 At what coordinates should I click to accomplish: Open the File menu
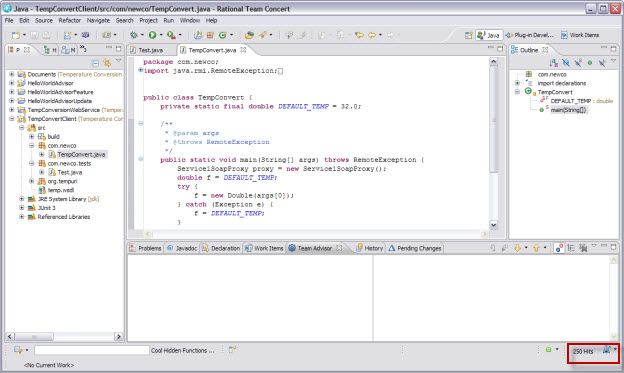coord(9,20)
